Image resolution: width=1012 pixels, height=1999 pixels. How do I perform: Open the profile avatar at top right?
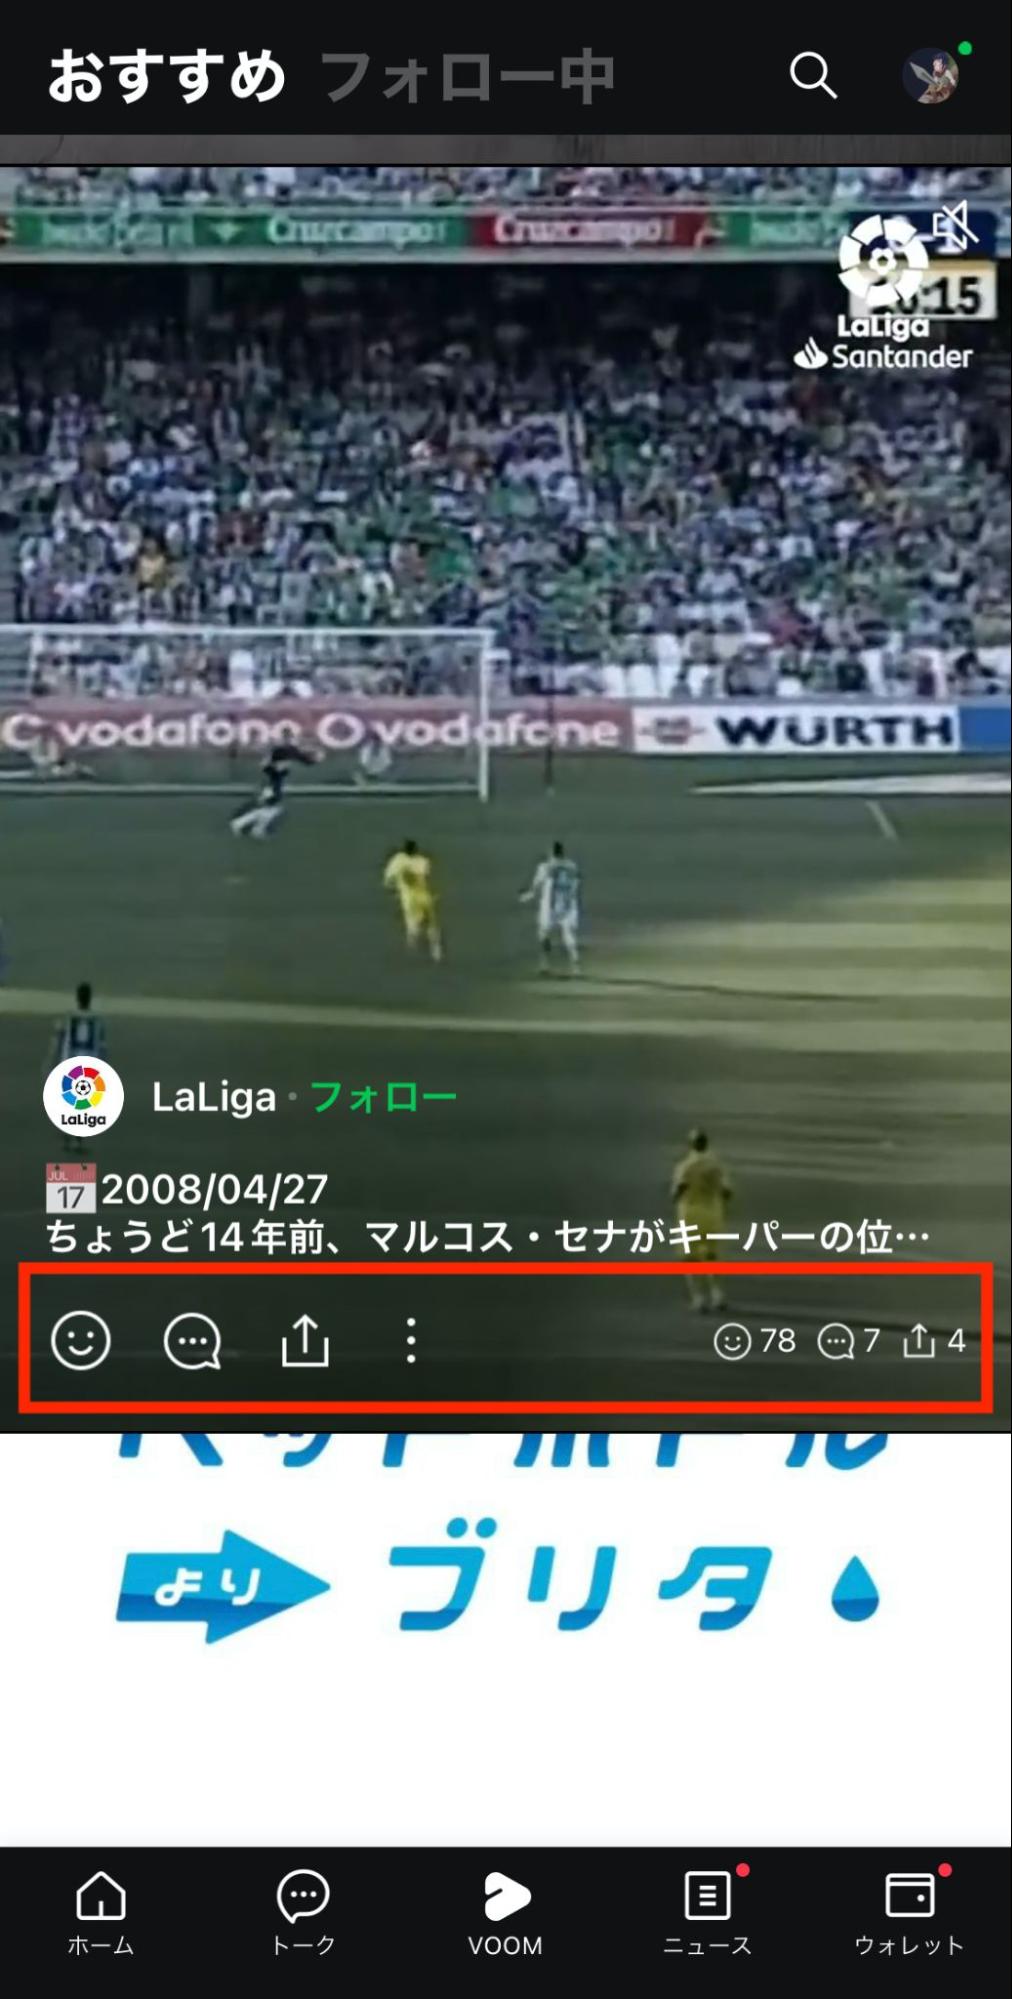click(x=931, y=76)
